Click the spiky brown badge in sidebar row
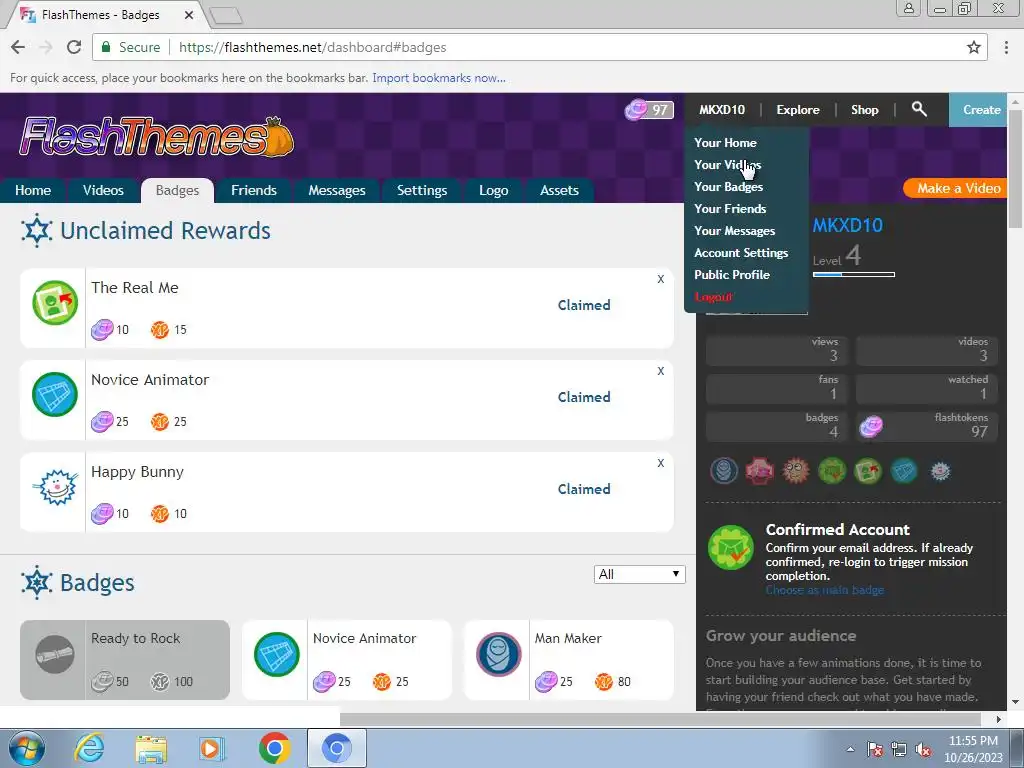This screenshot has height=768, width=1024. click(x=795, y=470)
